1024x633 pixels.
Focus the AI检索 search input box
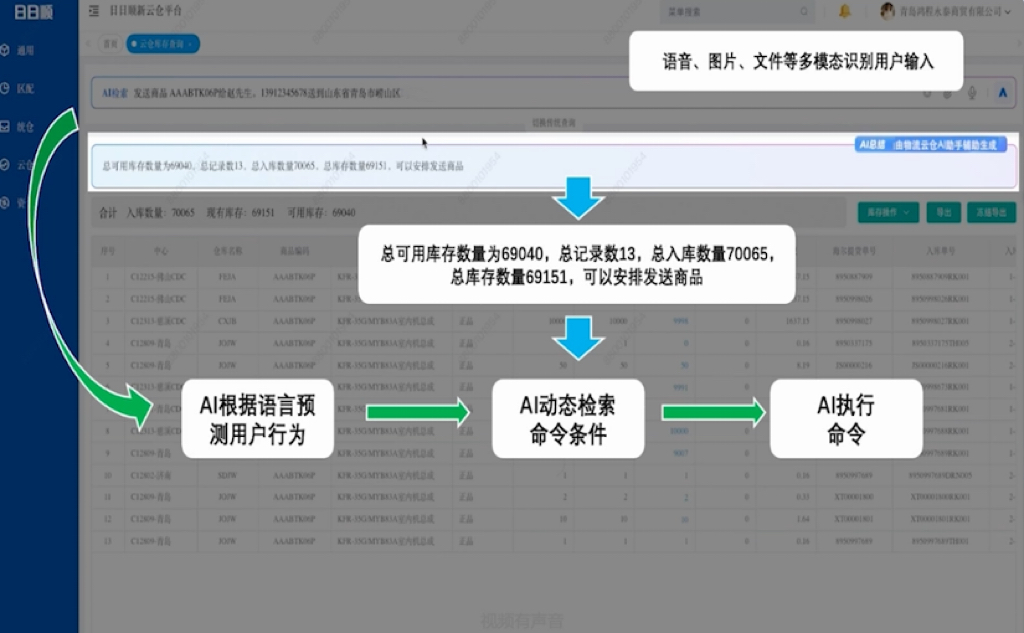pos(500,93)
